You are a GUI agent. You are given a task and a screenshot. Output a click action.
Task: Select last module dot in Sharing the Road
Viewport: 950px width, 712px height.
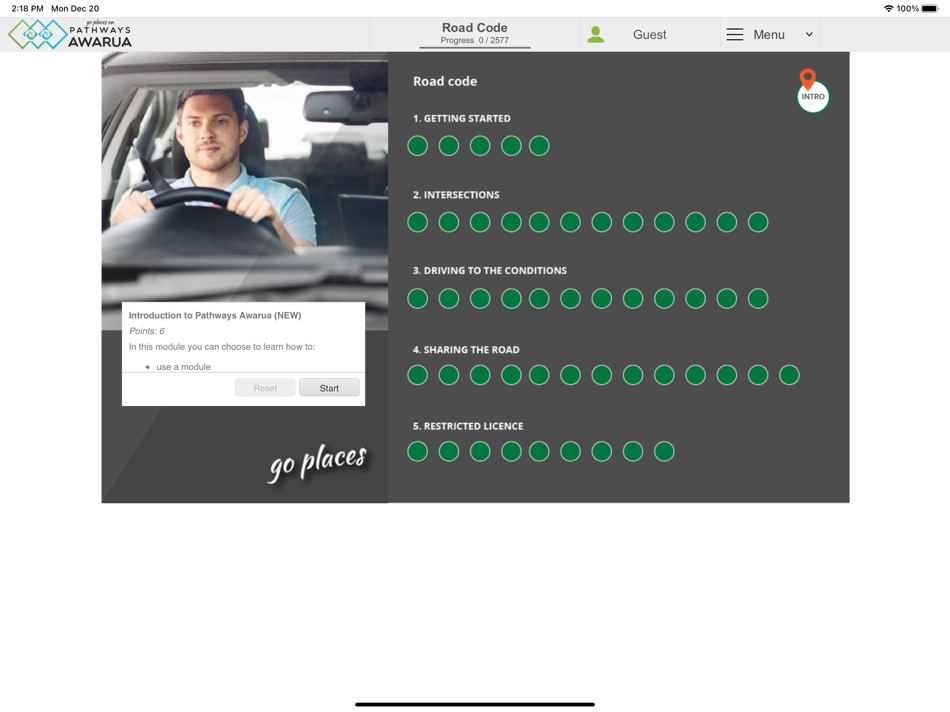pos(789,375)
